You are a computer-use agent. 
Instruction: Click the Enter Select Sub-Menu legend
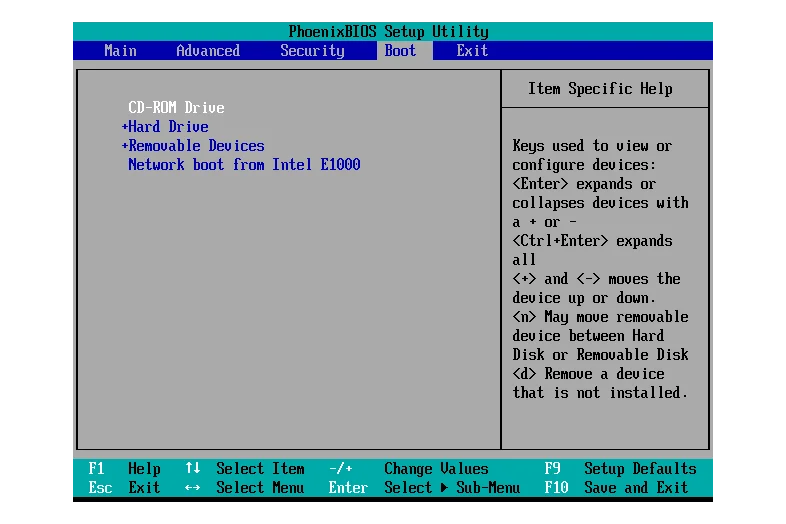424,487
